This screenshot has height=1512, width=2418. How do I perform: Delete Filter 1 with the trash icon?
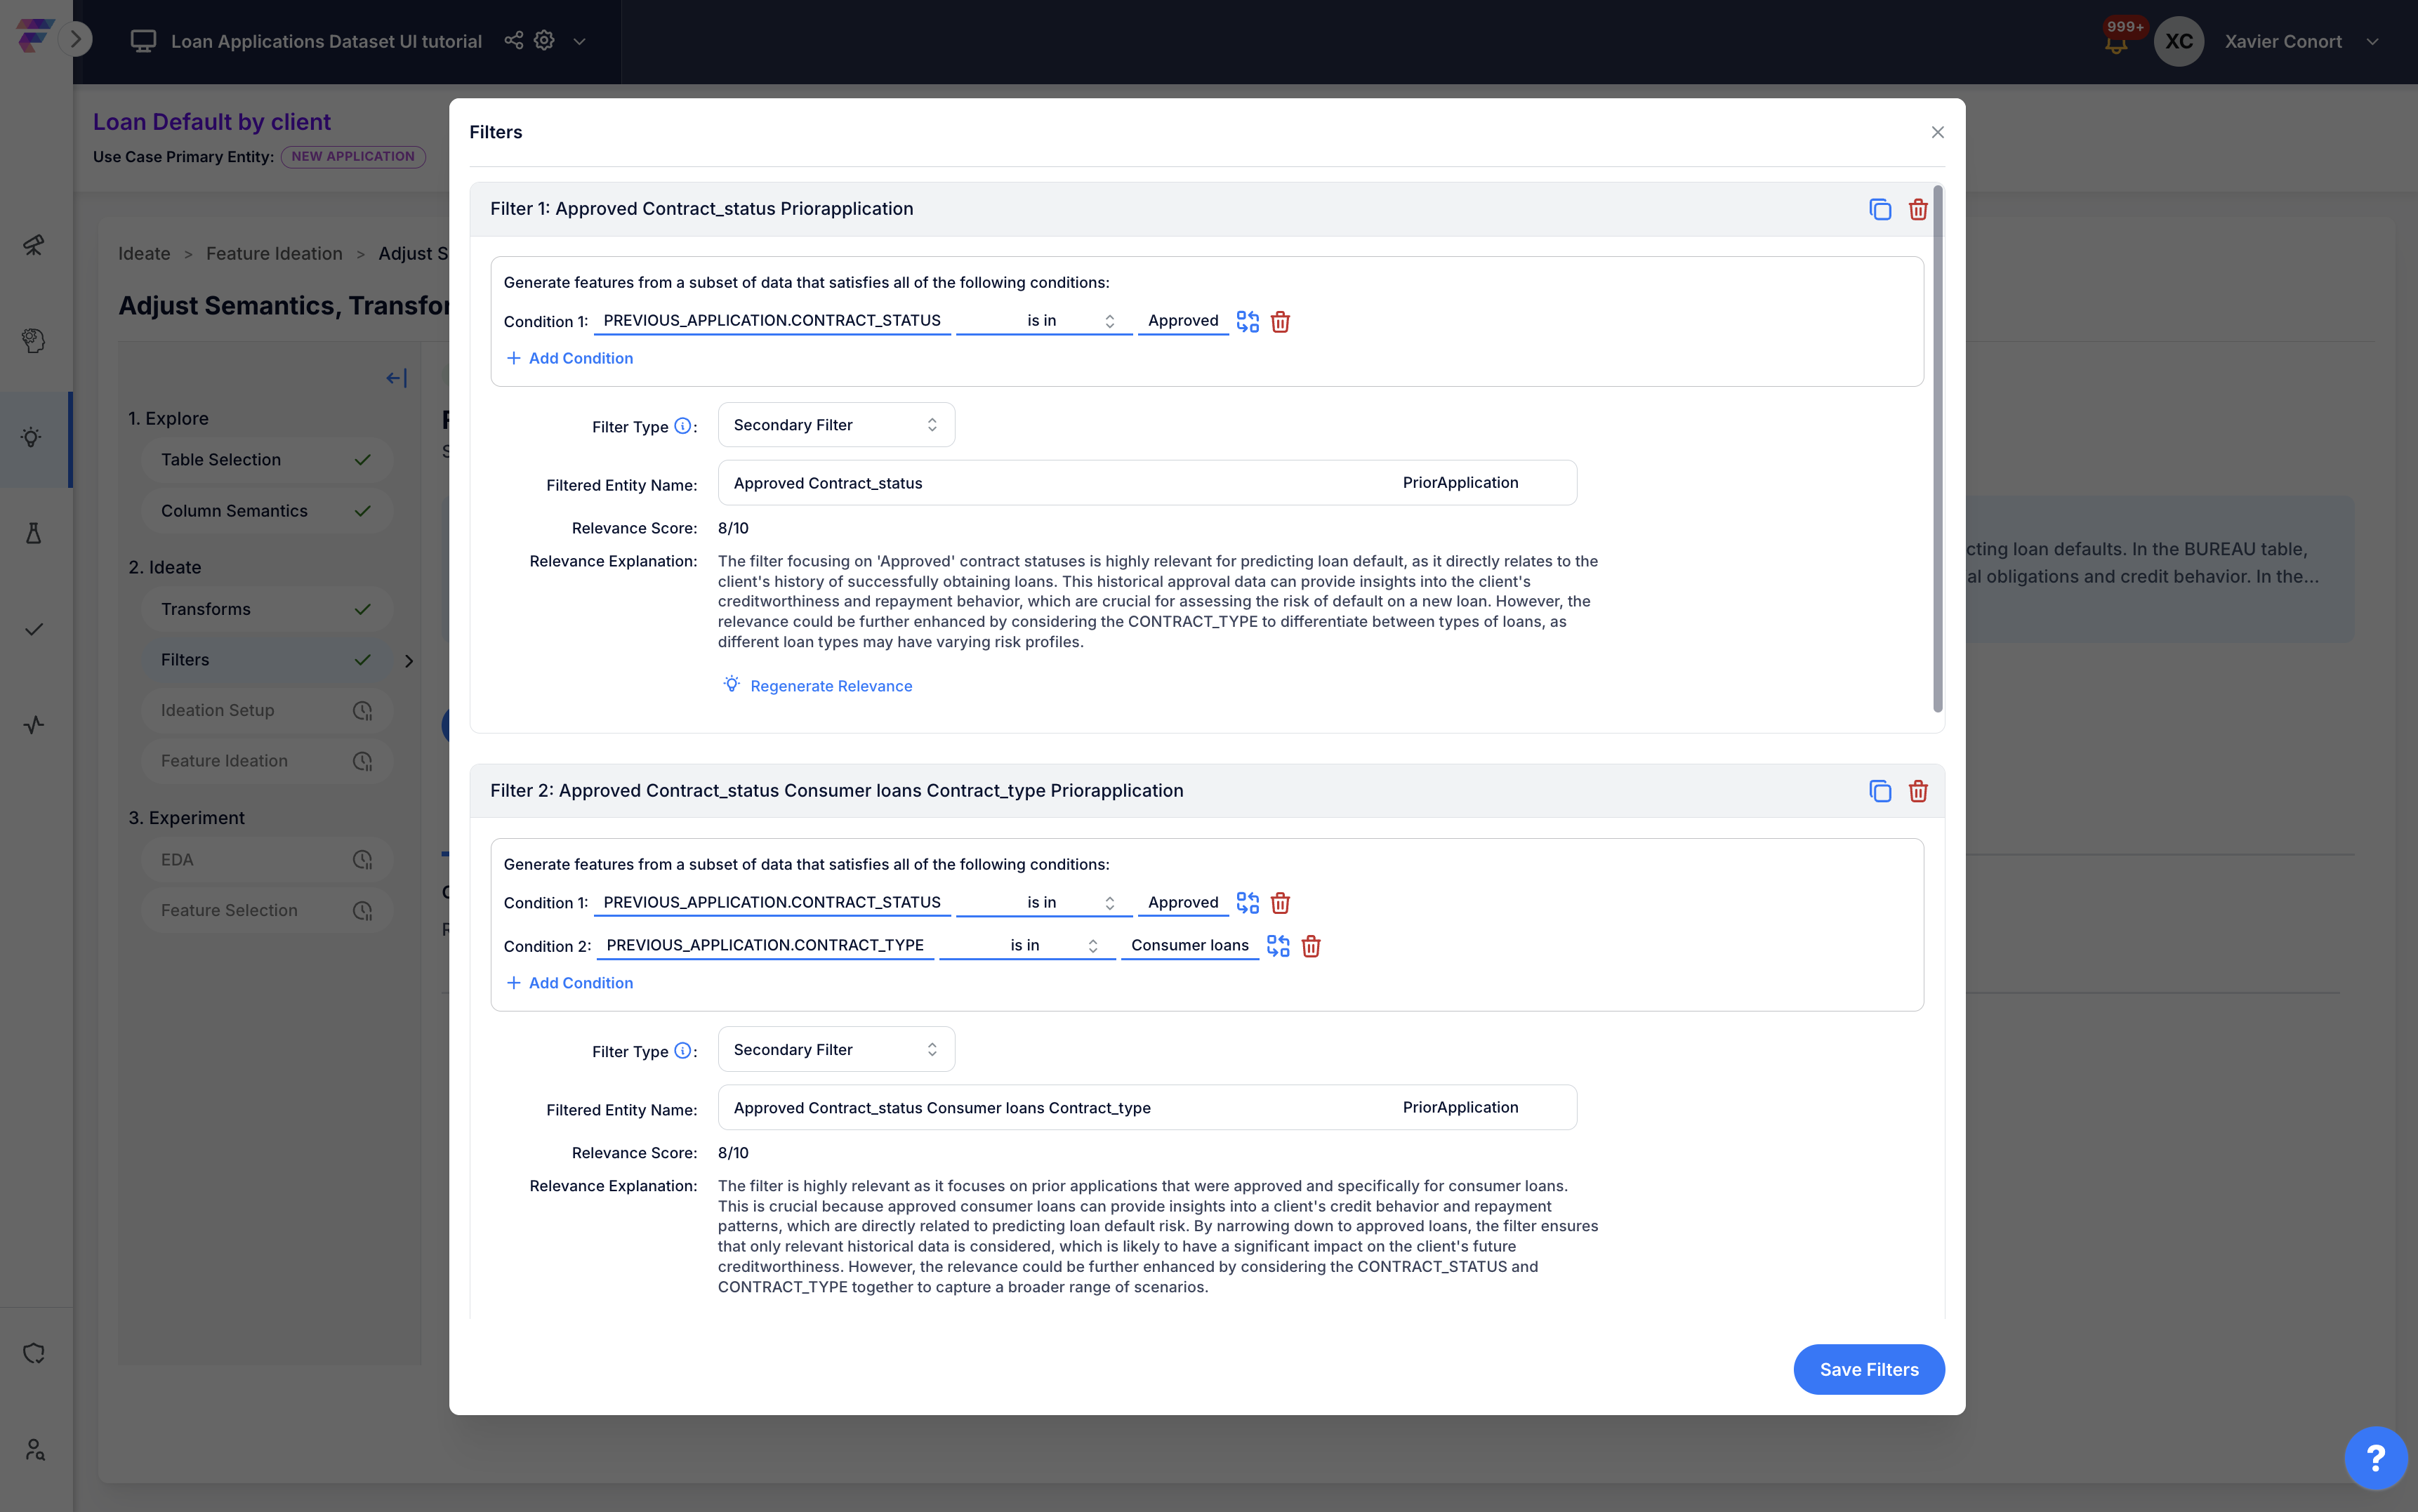tap(1918, 209)
